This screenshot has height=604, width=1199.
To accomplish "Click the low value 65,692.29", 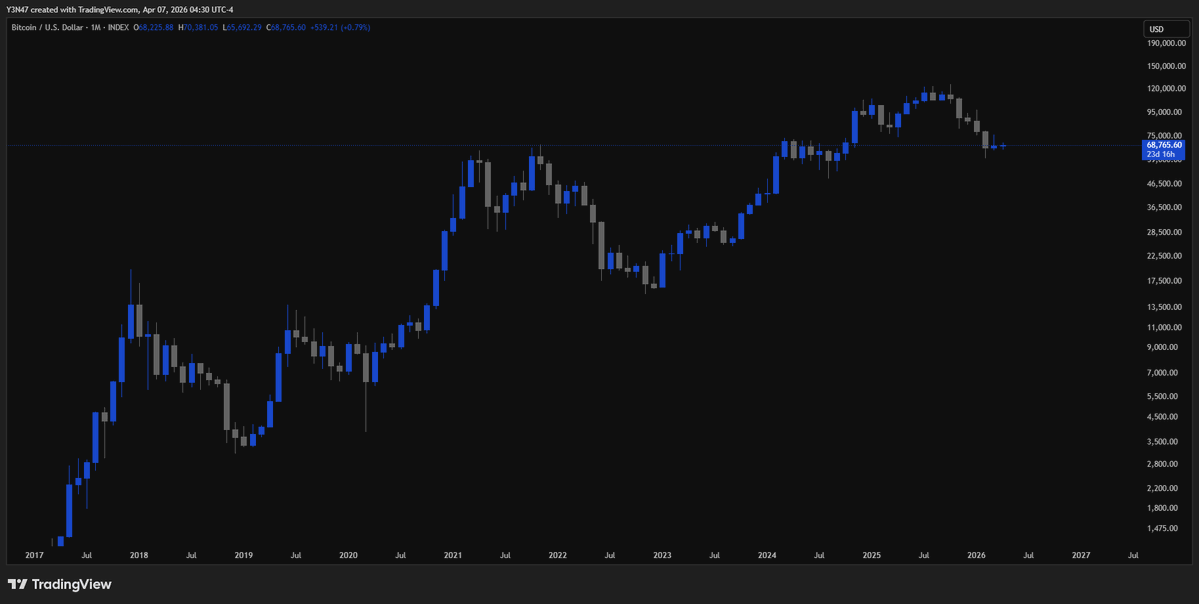I will (x=242, y=28).
